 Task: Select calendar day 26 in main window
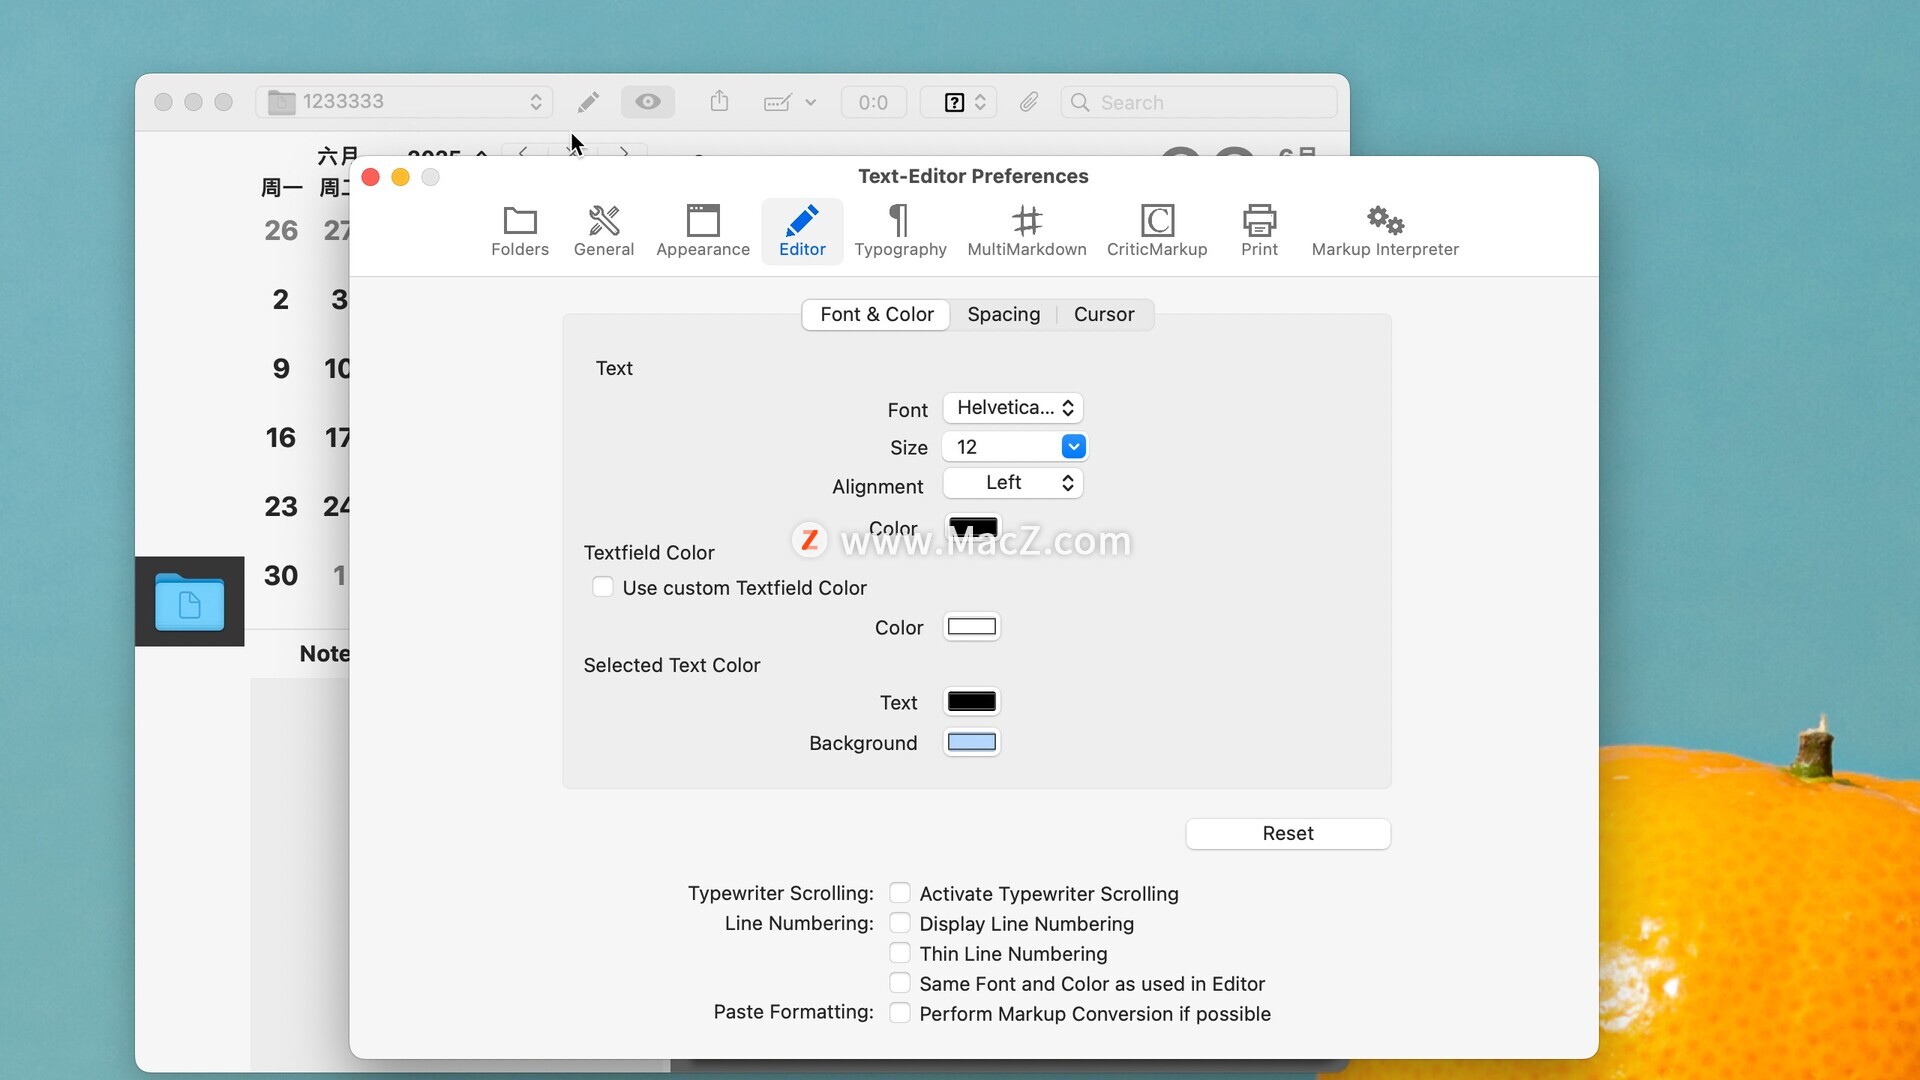281,231
